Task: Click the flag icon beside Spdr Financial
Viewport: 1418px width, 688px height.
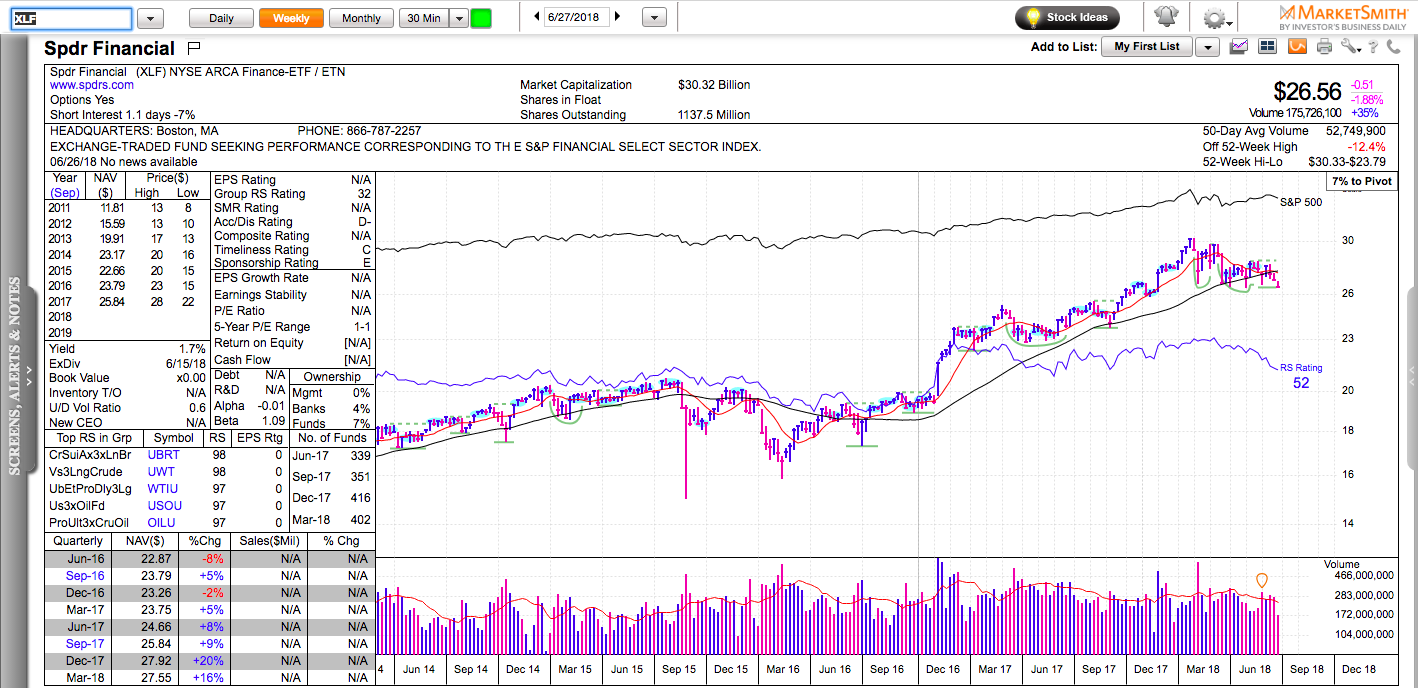Action: click(x=195, y=47)
